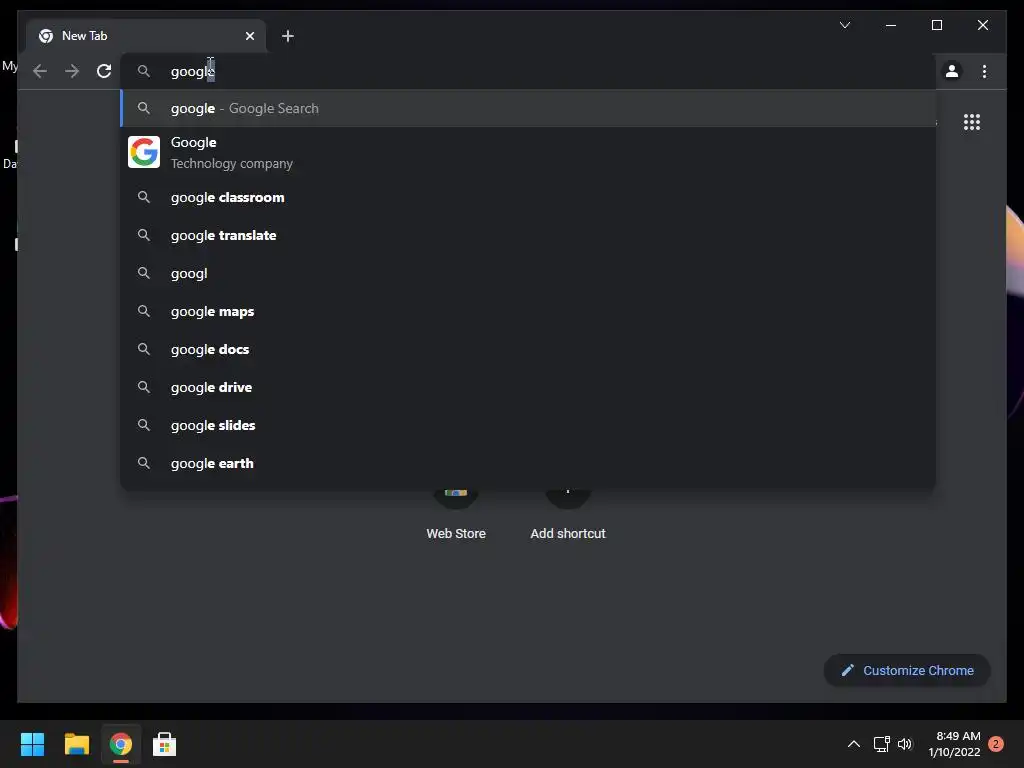Select the google earth suggestion
This screenshot has width=1024, height=768.
point(528,463)
